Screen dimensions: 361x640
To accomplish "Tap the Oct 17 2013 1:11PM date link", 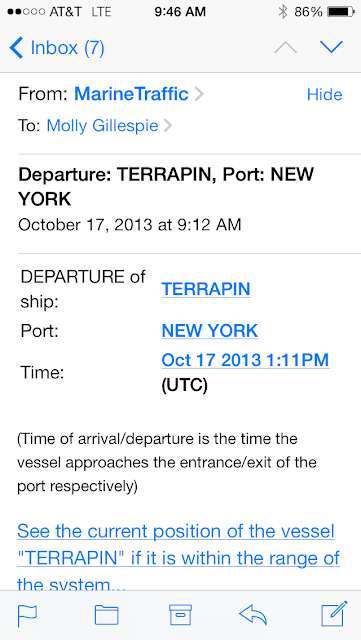I will [x=245, y=360].
